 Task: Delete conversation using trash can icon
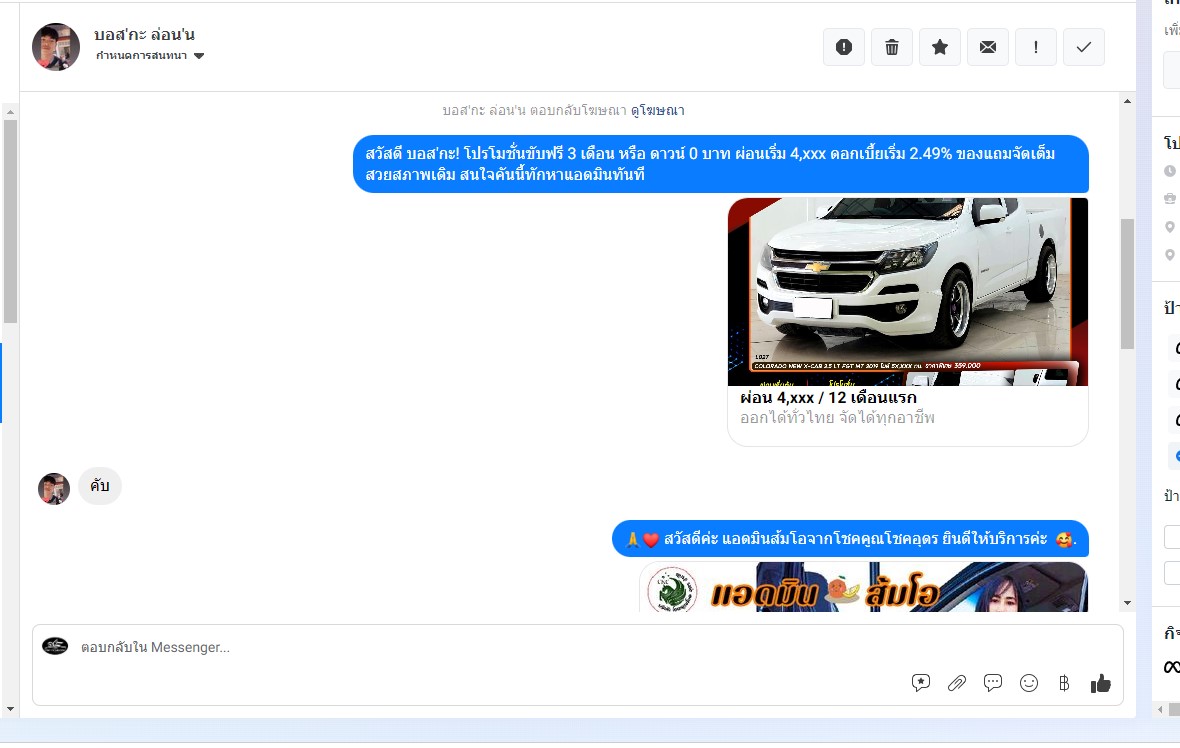point(892,47)
